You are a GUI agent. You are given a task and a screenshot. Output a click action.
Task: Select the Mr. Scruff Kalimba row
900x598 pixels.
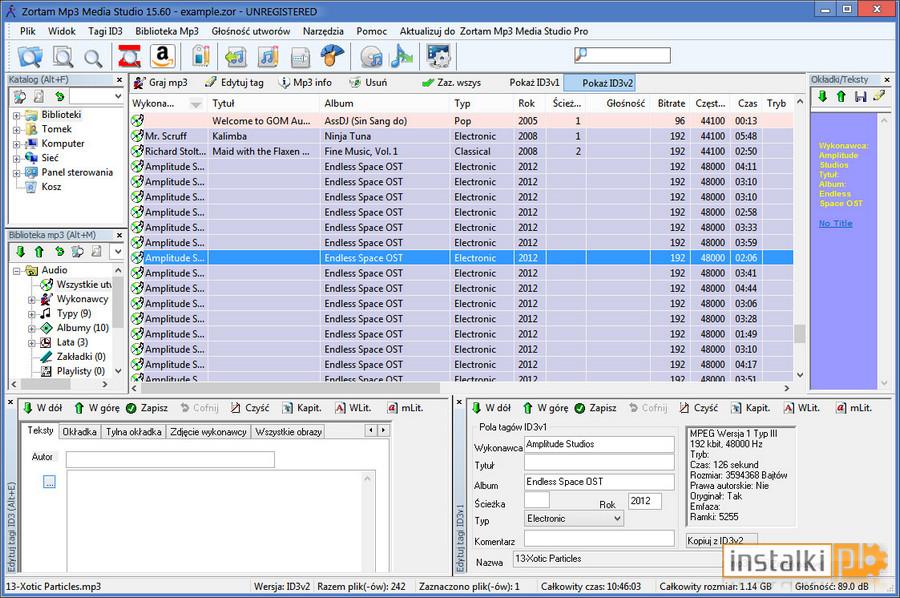[x=462, y=136]
